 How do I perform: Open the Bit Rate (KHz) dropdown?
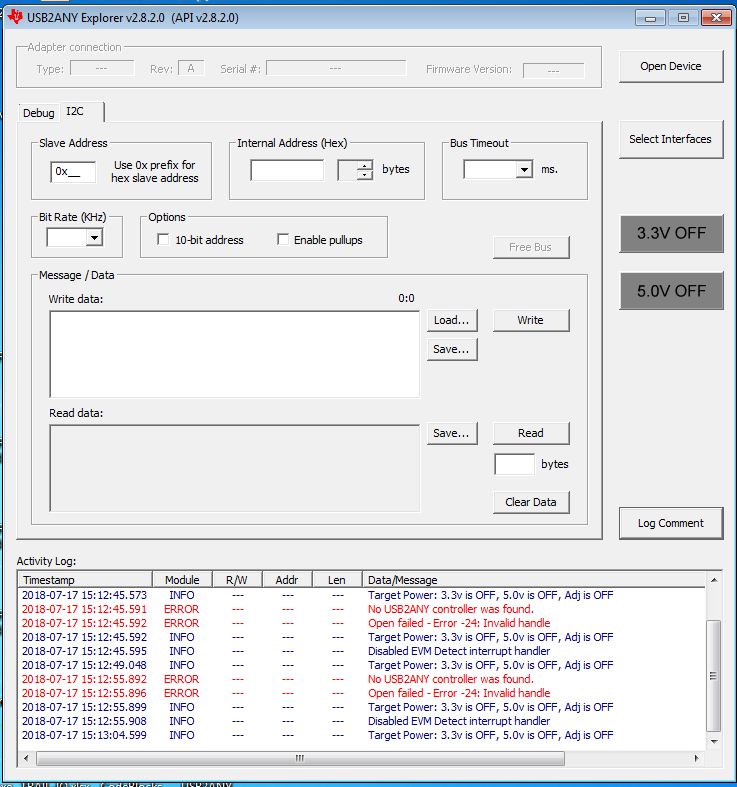coord(94,237)
